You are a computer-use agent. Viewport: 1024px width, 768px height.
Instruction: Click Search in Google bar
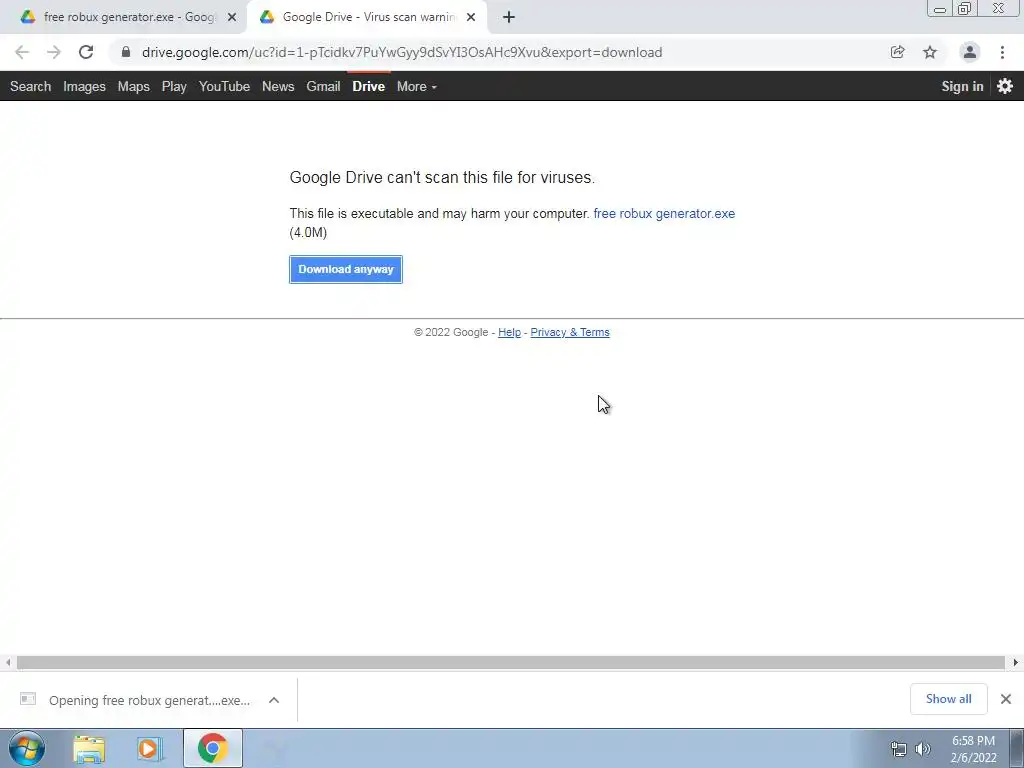(30, 86)
